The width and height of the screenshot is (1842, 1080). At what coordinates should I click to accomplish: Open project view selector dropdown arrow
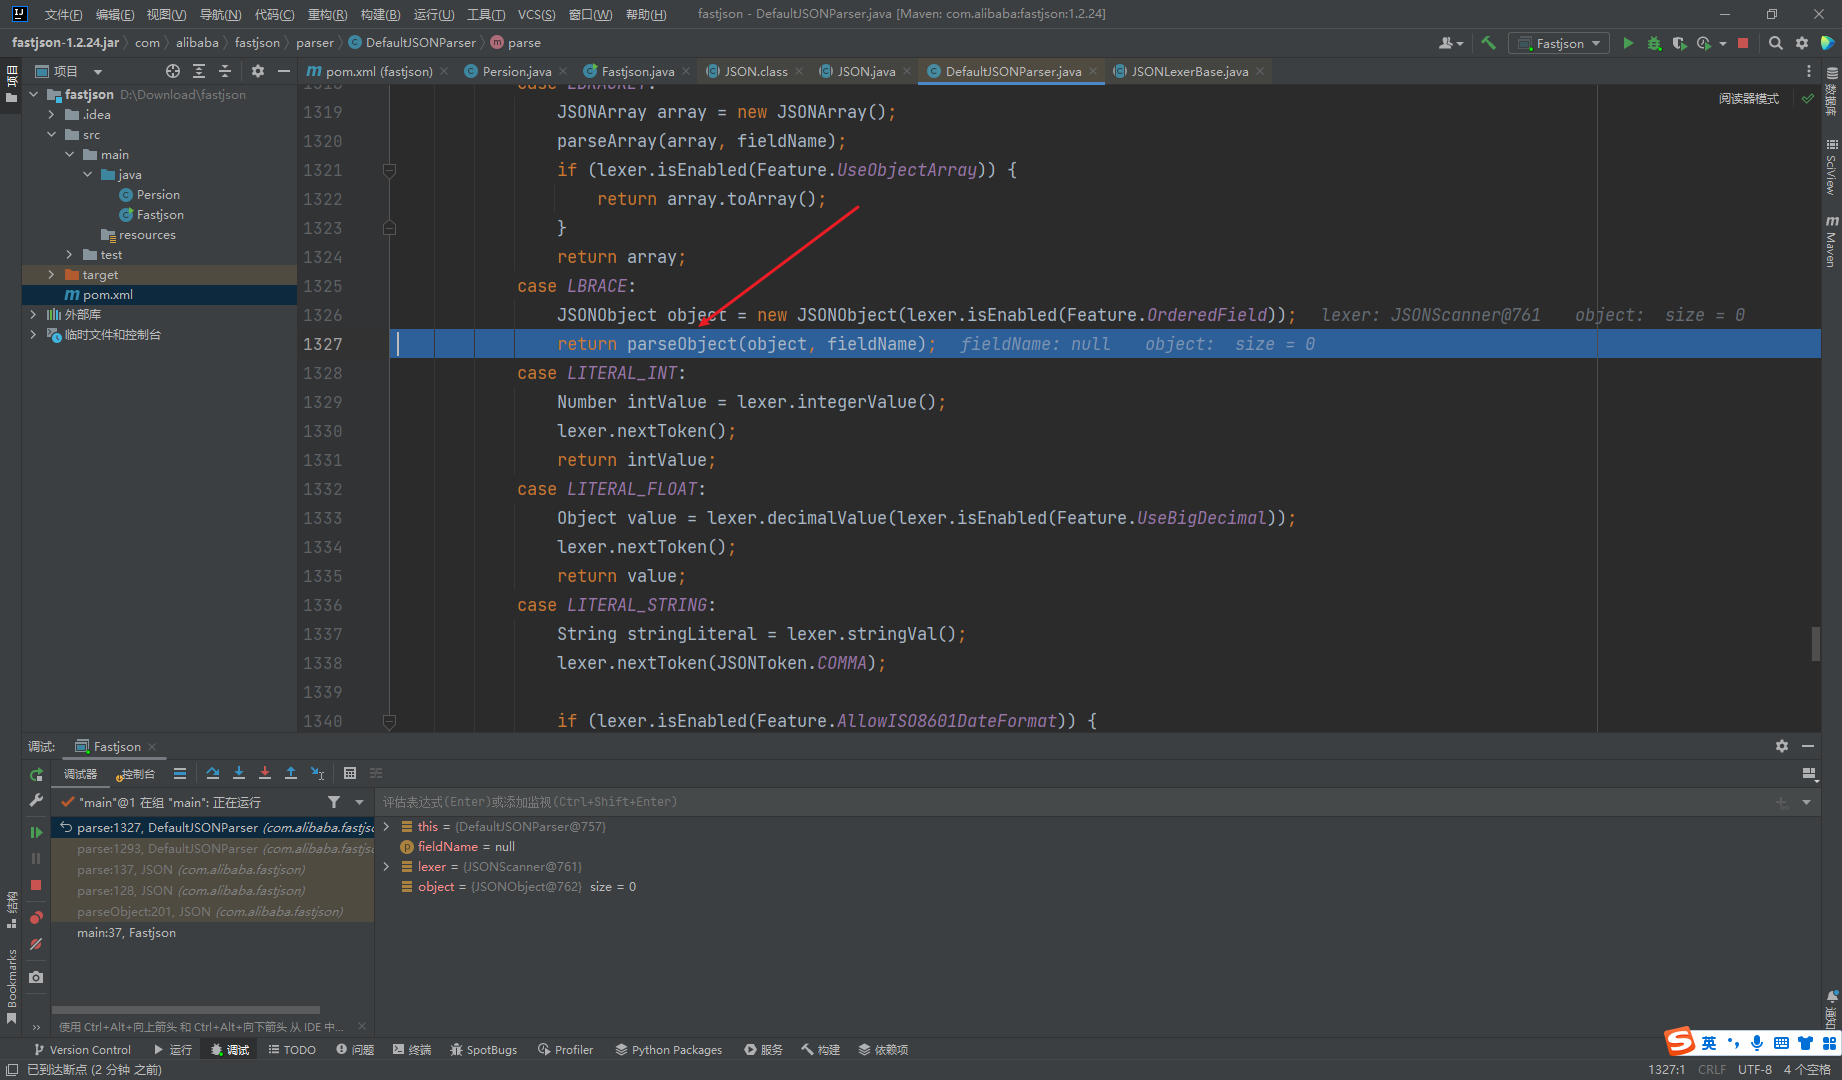(98, 72)
